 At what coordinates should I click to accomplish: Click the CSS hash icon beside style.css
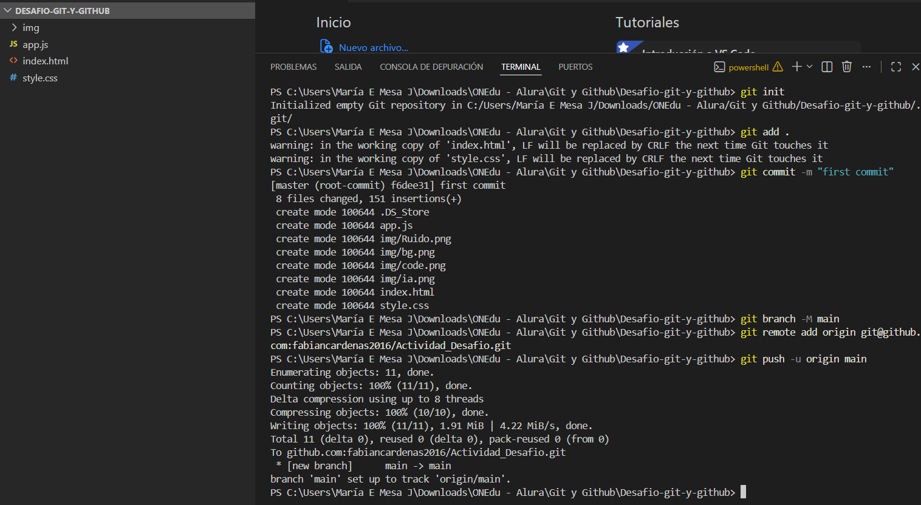click(x=14, y=78)
